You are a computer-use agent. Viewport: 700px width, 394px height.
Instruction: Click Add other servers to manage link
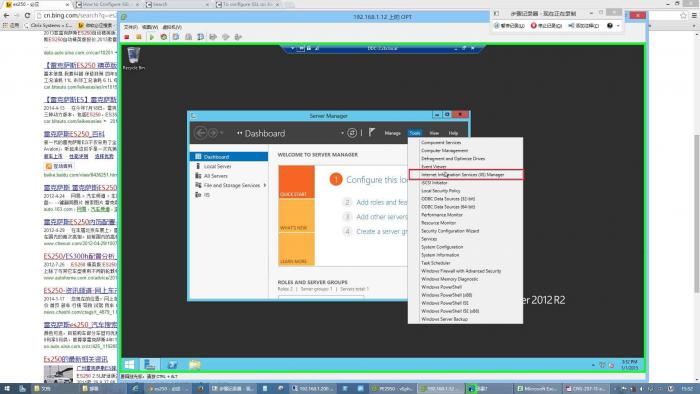tap(382, 217)
